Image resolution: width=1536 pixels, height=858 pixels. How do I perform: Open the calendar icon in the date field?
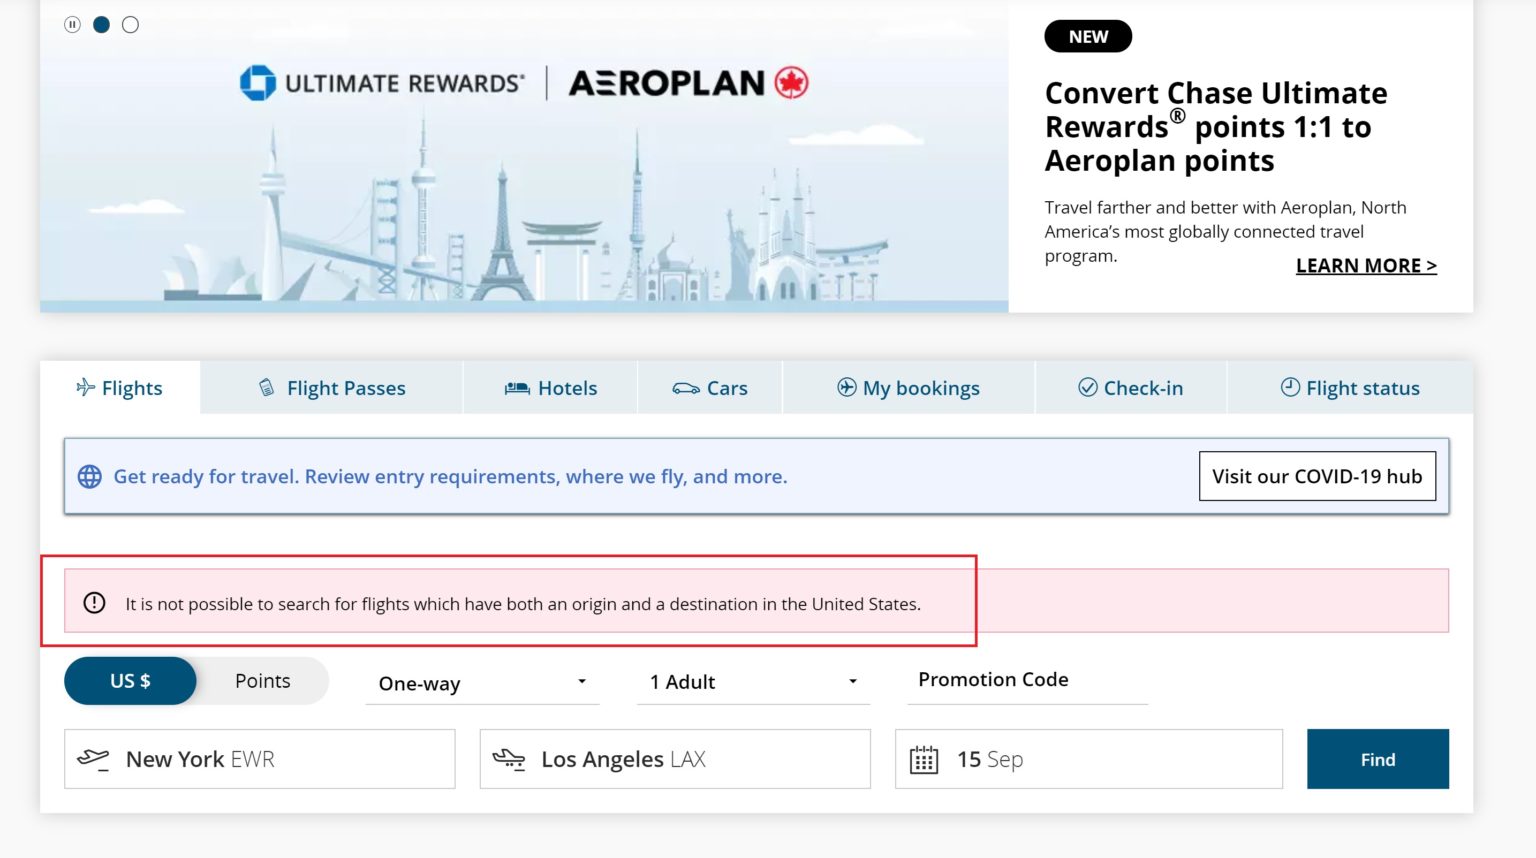click(x=922, y=760)
